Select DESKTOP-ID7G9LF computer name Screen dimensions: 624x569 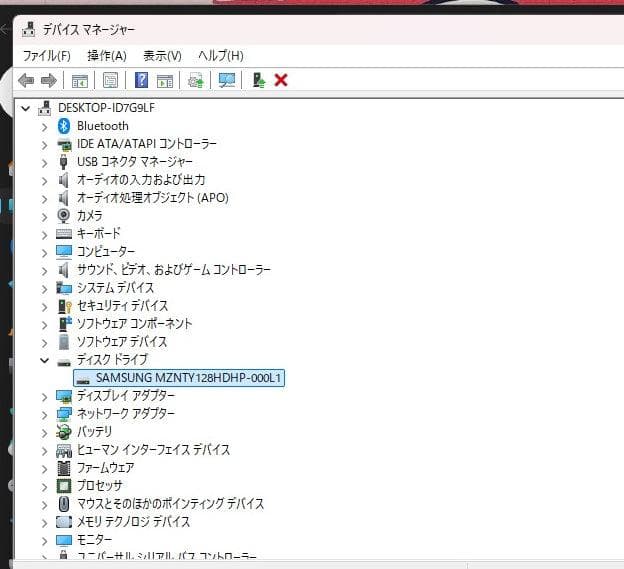click(106, 108)
